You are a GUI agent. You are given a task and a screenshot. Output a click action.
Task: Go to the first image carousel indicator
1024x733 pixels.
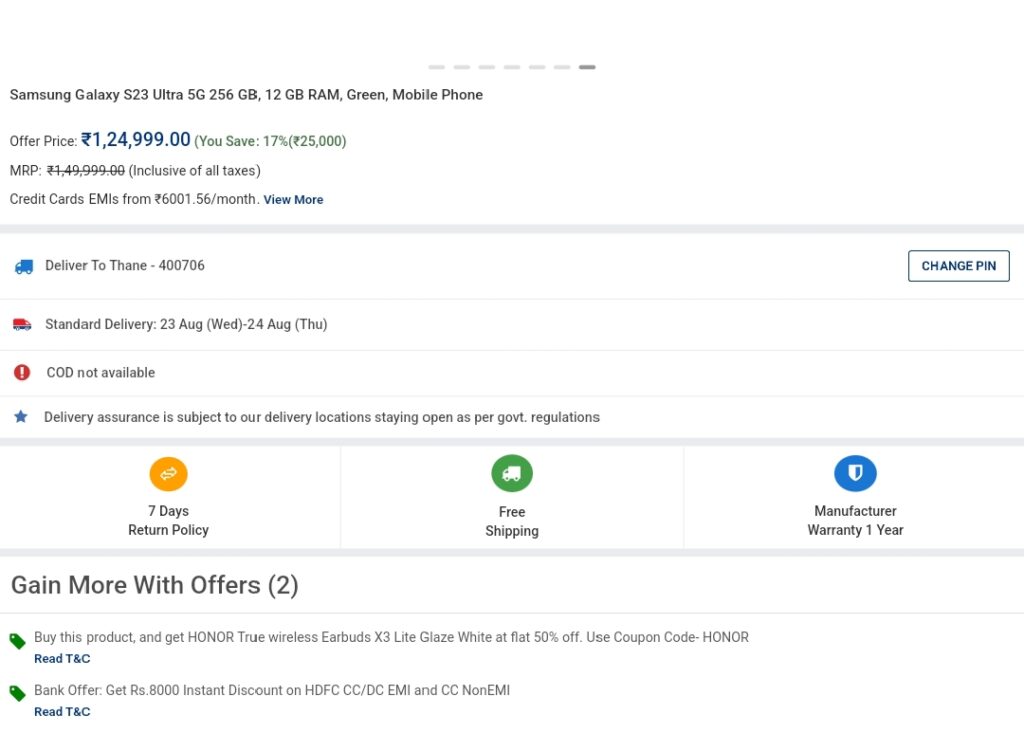[437, 67]
